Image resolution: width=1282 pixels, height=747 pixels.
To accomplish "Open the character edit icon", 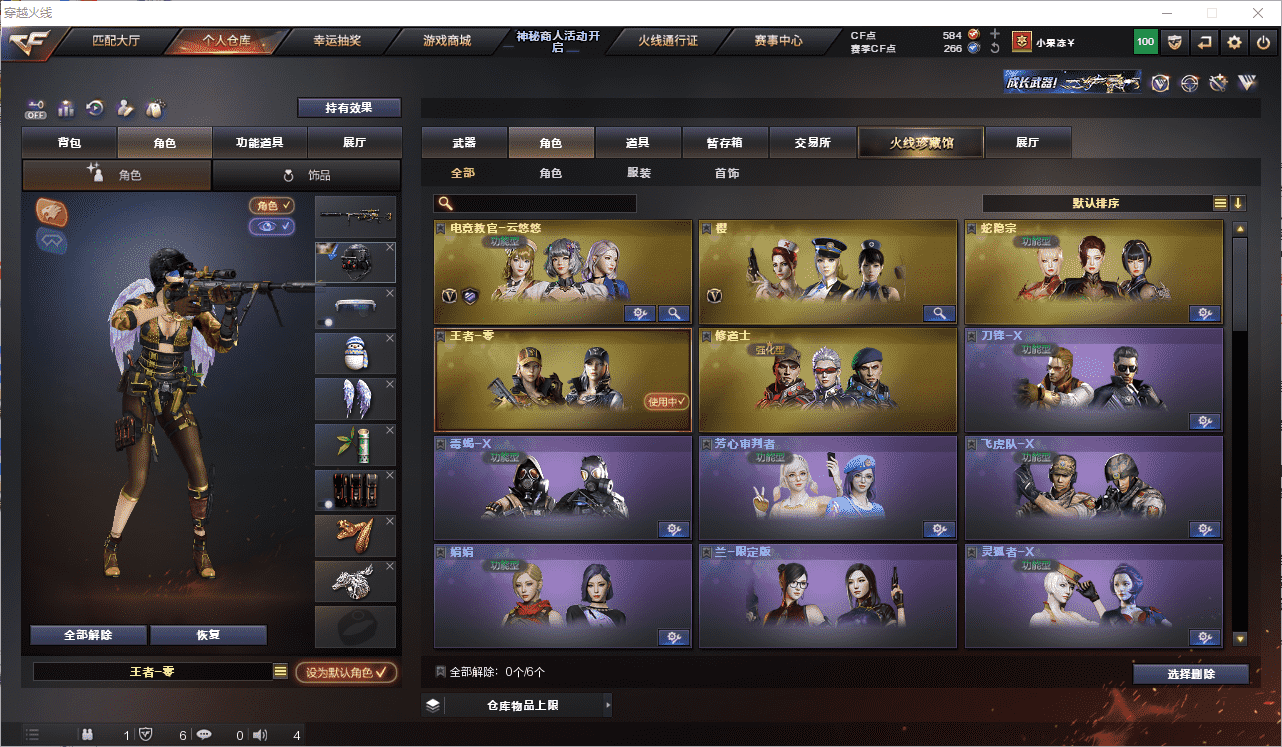I will tap(125, 107).
